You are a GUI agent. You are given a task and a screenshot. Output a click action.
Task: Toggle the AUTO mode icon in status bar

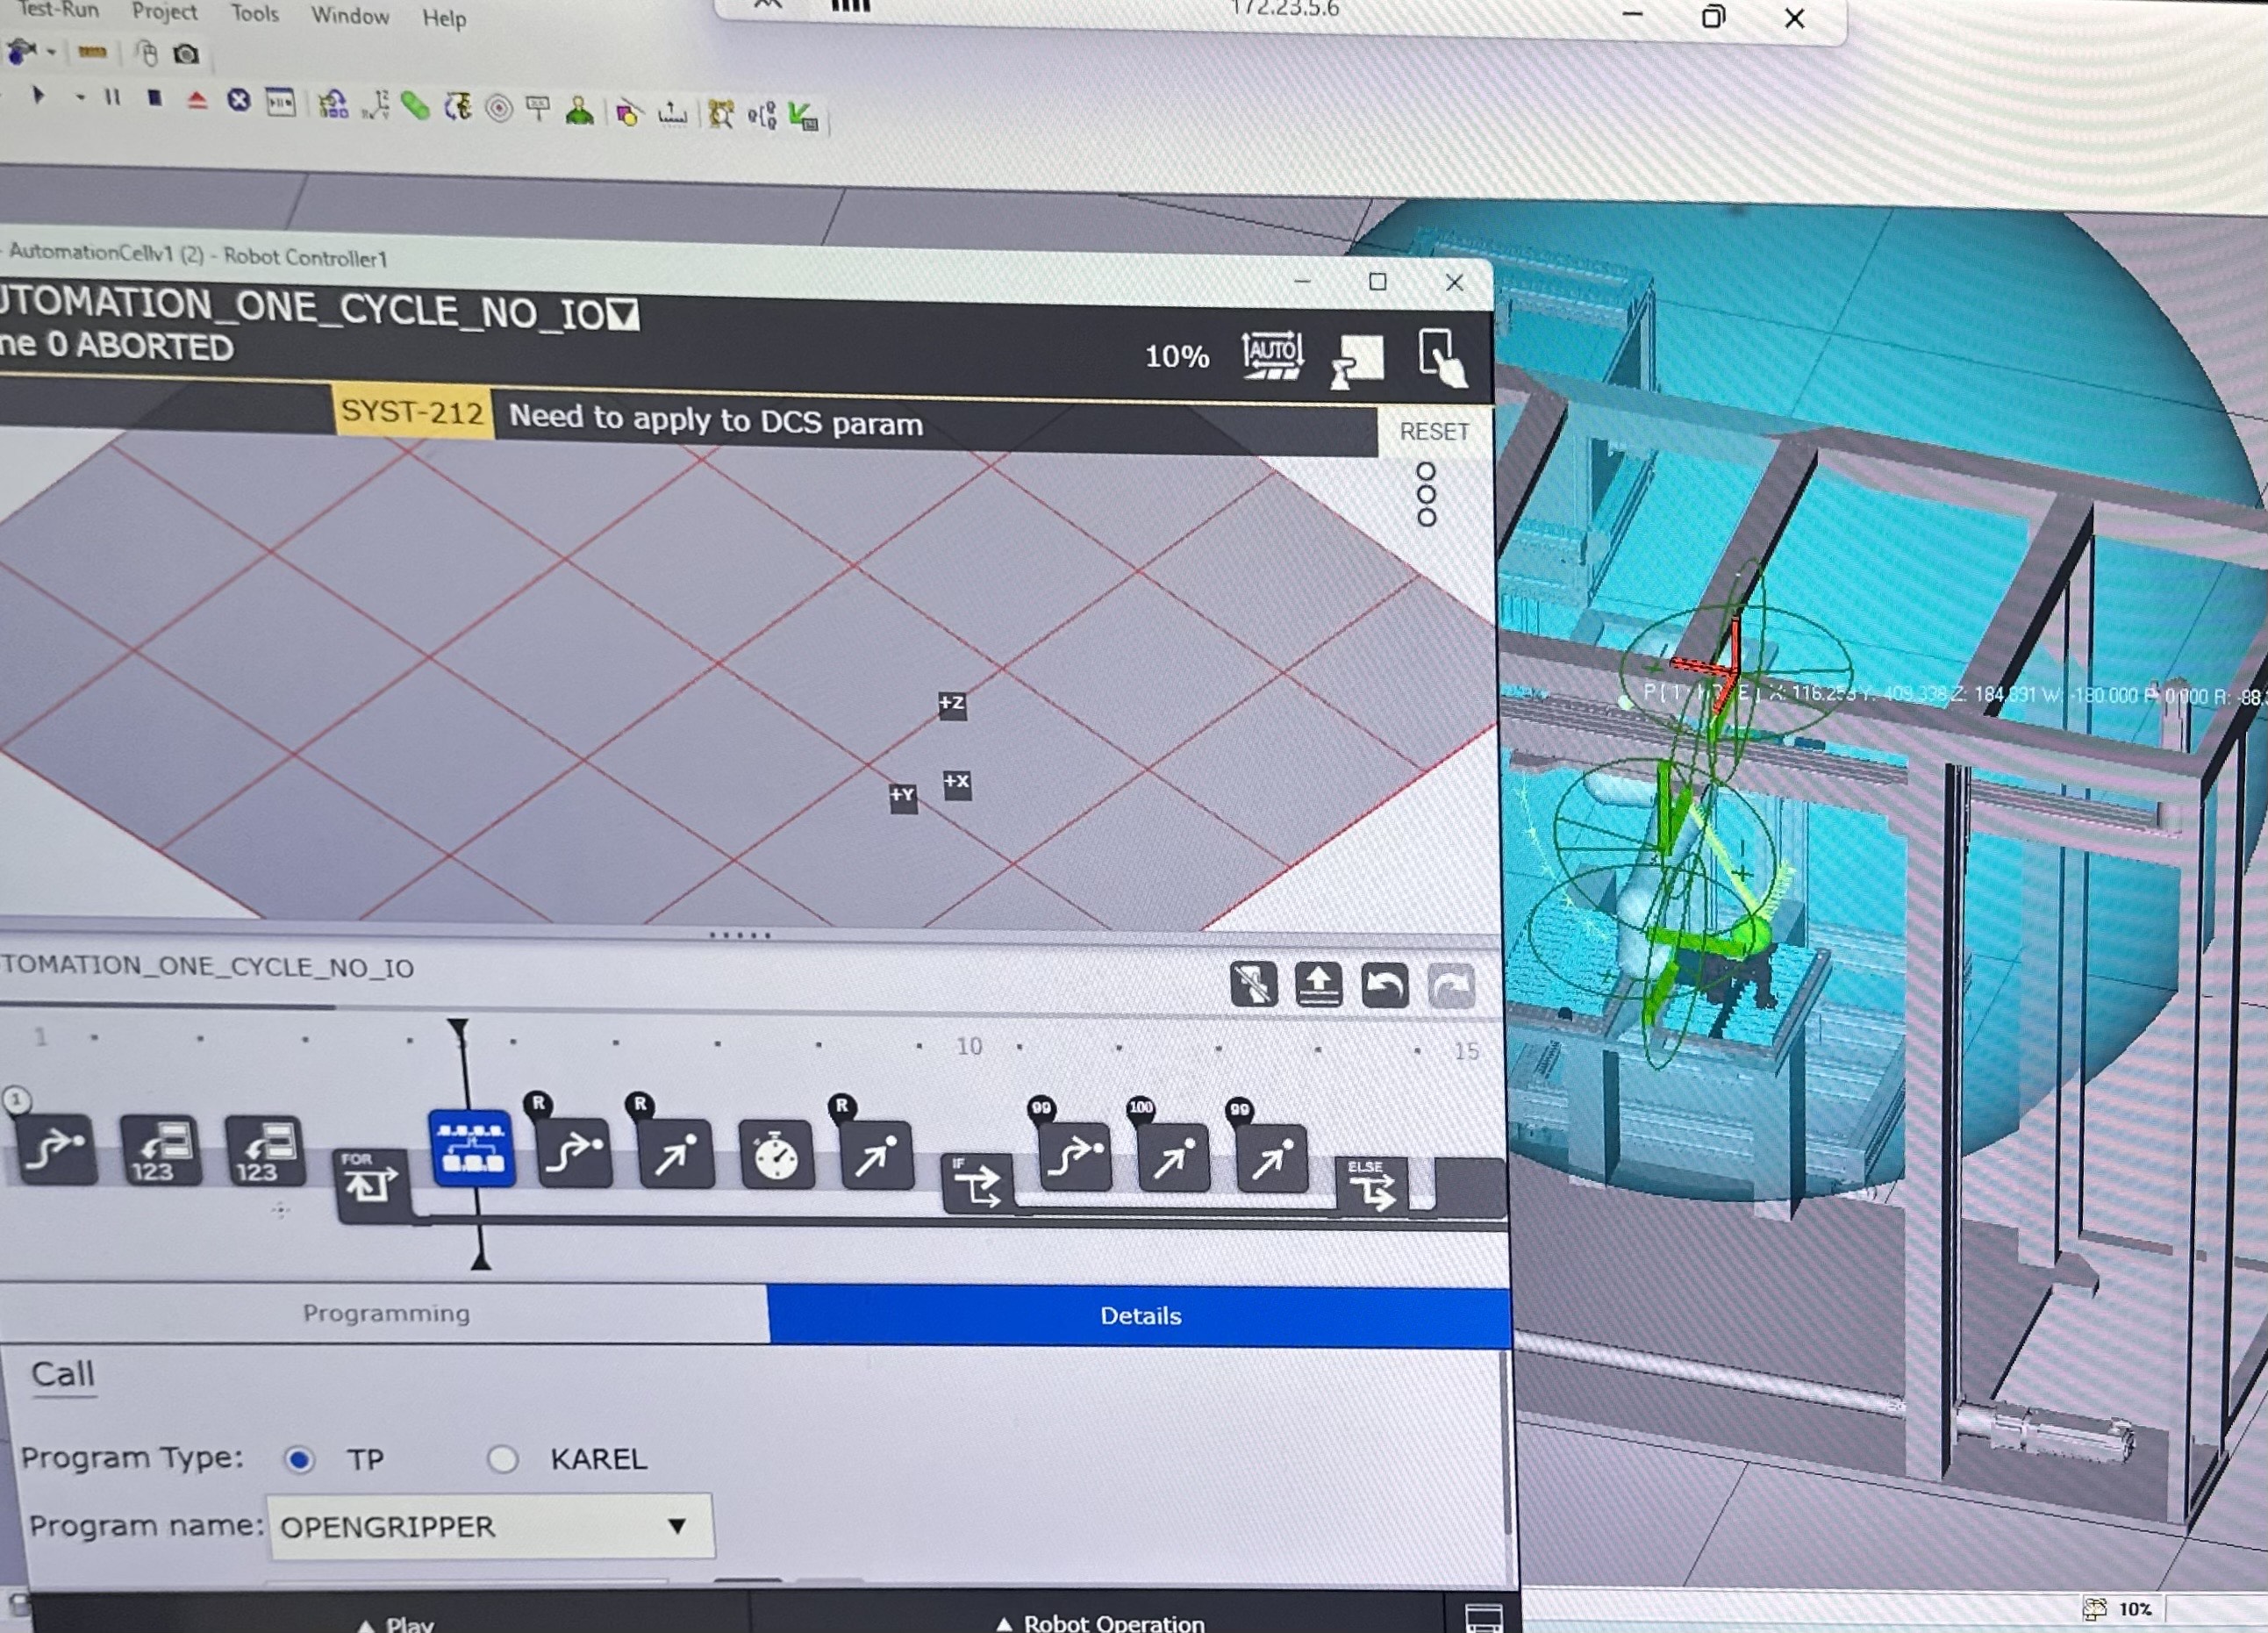pos(1272,356)
